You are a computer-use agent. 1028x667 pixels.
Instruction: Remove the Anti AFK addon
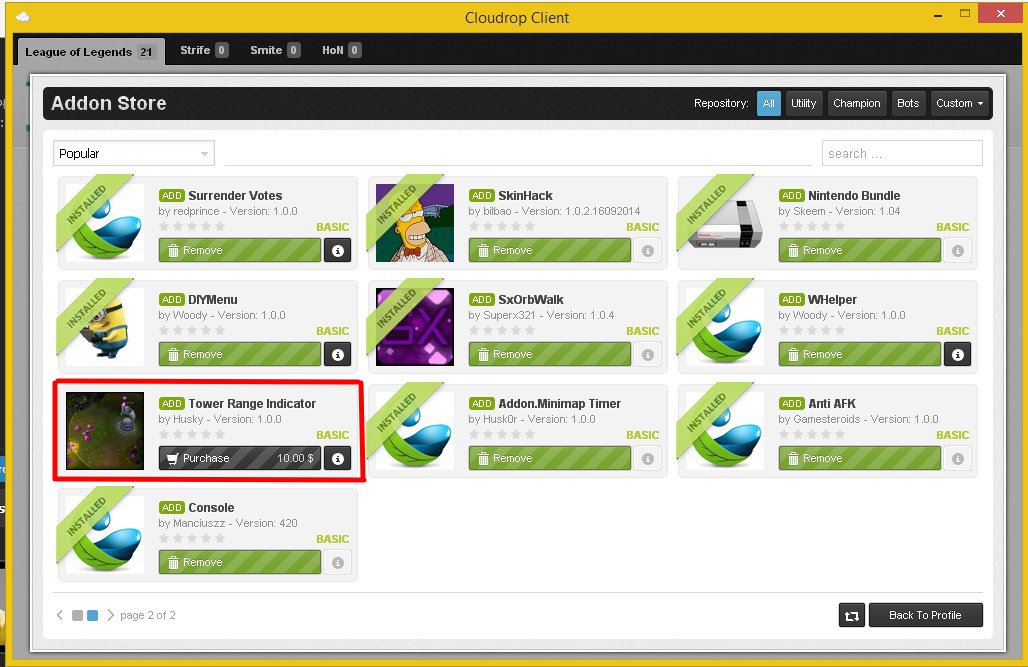point(860,458)
